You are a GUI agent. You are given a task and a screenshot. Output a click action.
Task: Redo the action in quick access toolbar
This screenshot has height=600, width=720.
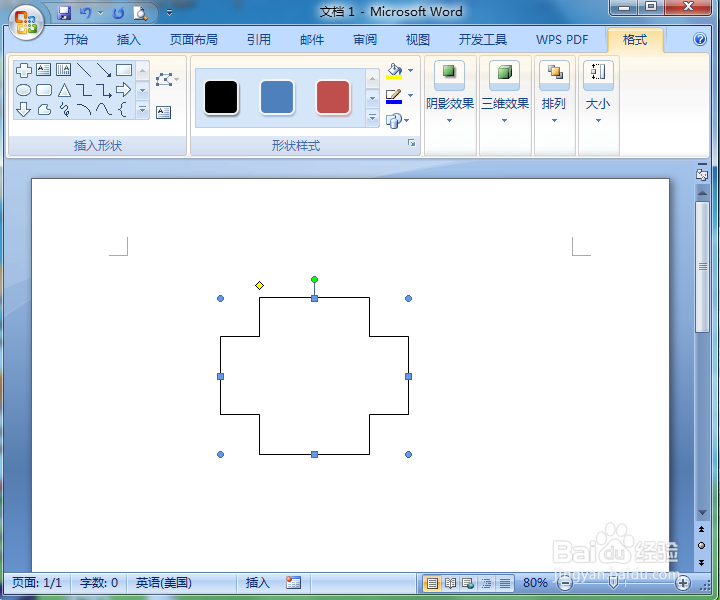[118, 13]
